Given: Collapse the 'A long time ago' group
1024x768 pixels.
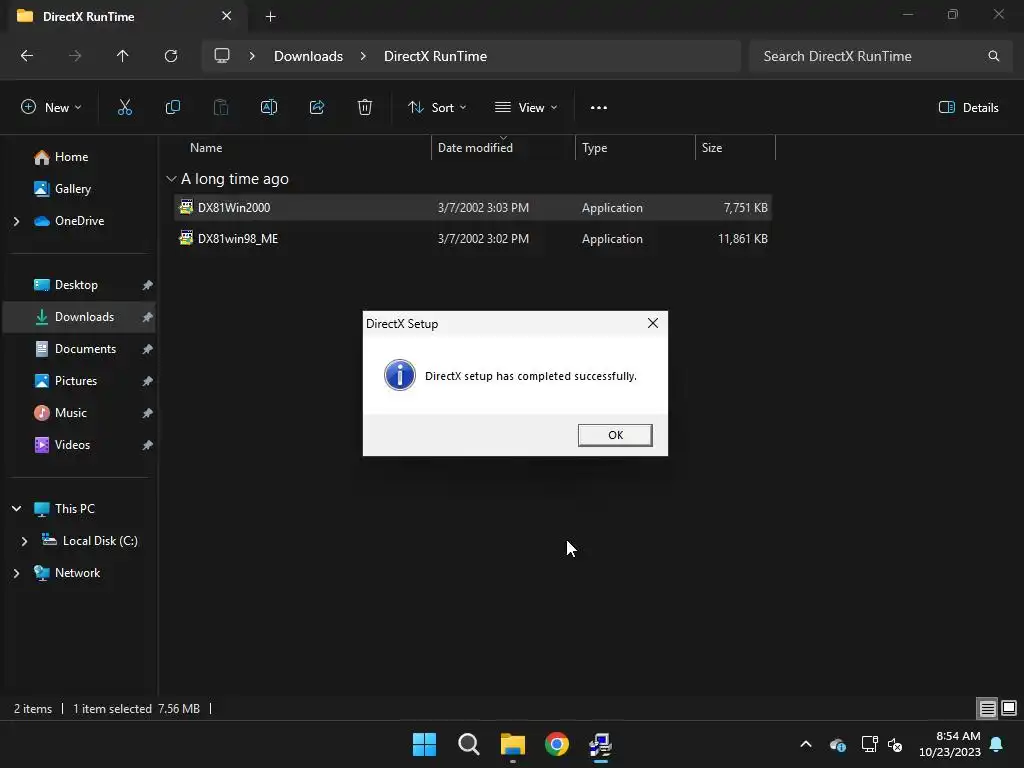Looking at the screenshot, I should pos(171,179).
